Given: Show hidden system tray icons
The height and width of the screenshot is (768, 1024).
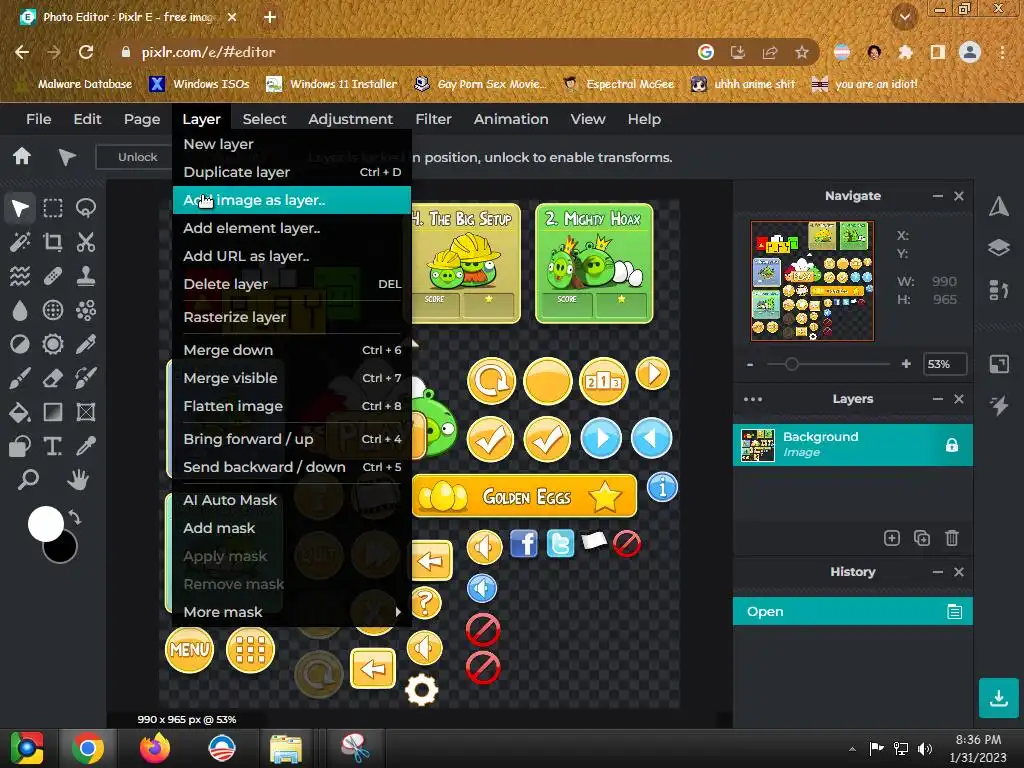Looking at the screenshot, I should point(852,748).
